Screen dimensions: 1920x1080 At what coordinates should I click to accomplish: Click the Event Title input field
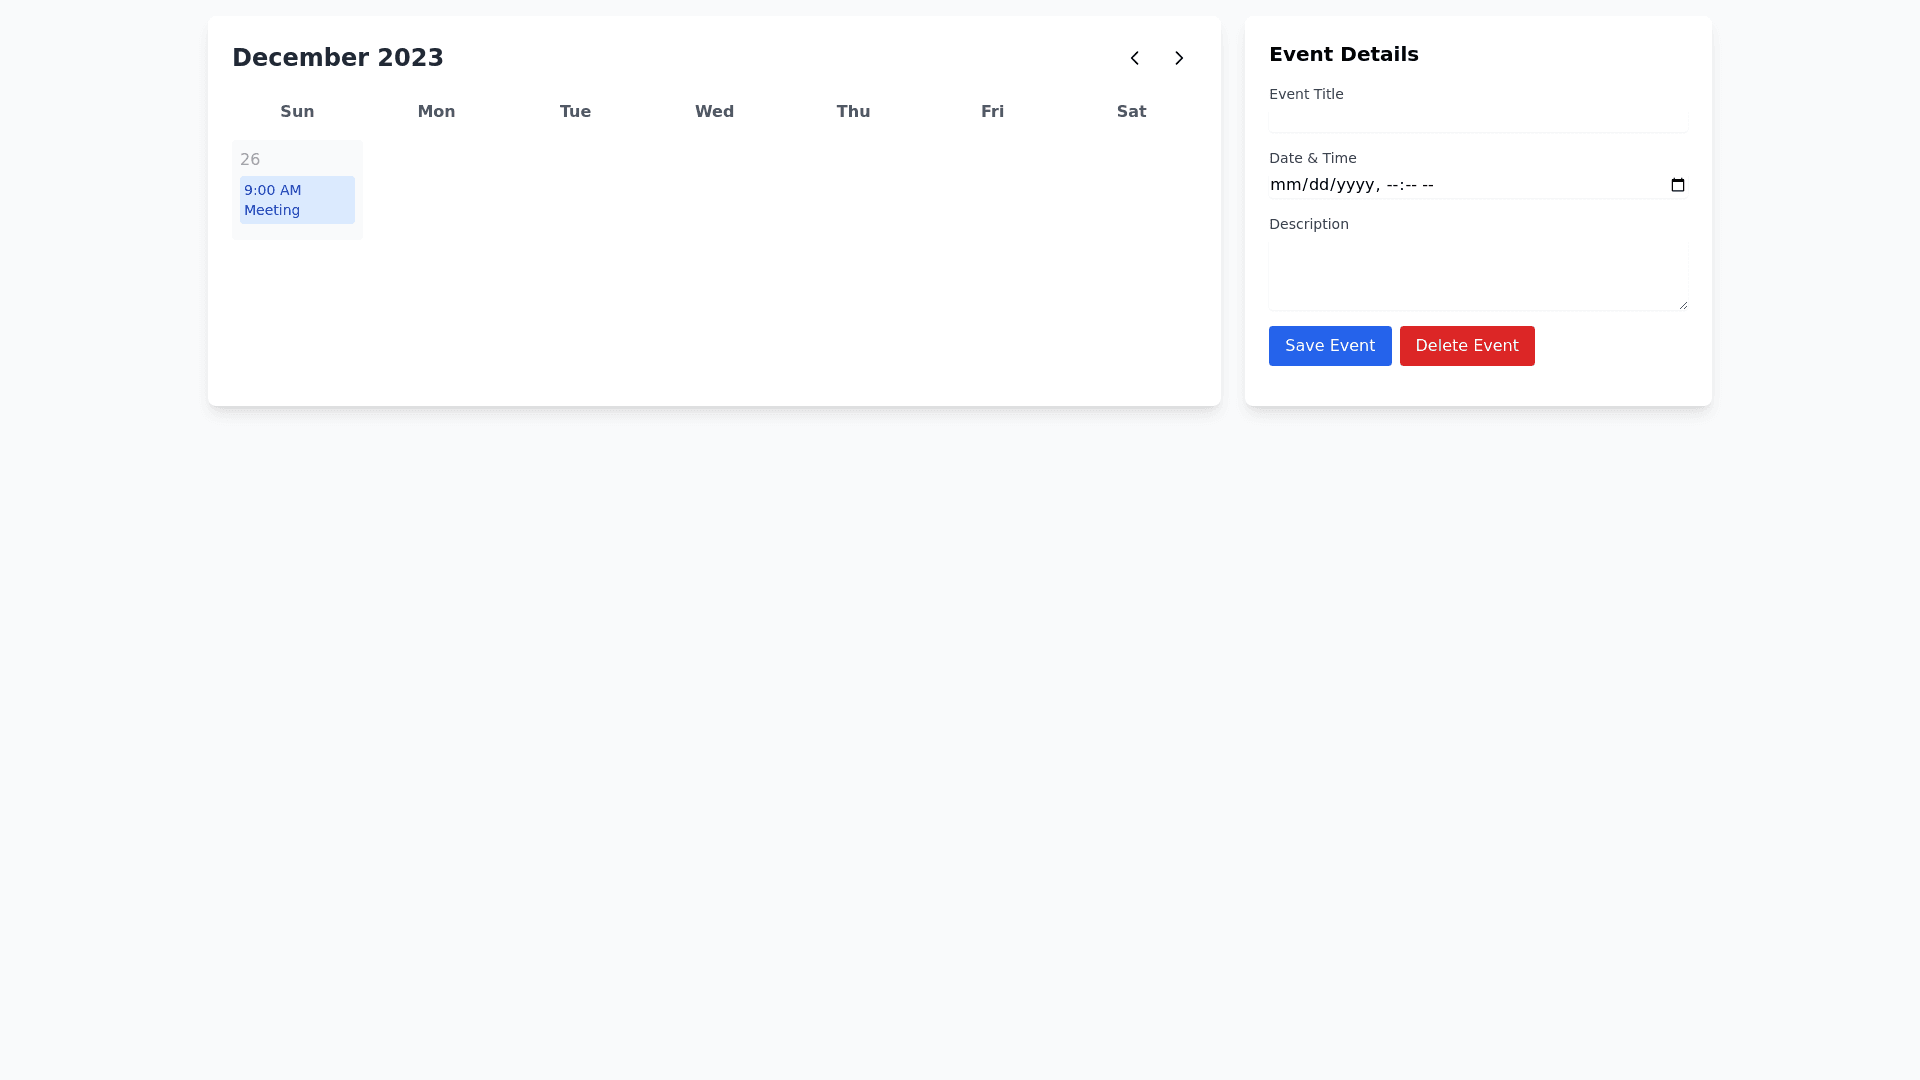tap(1477, 120)
